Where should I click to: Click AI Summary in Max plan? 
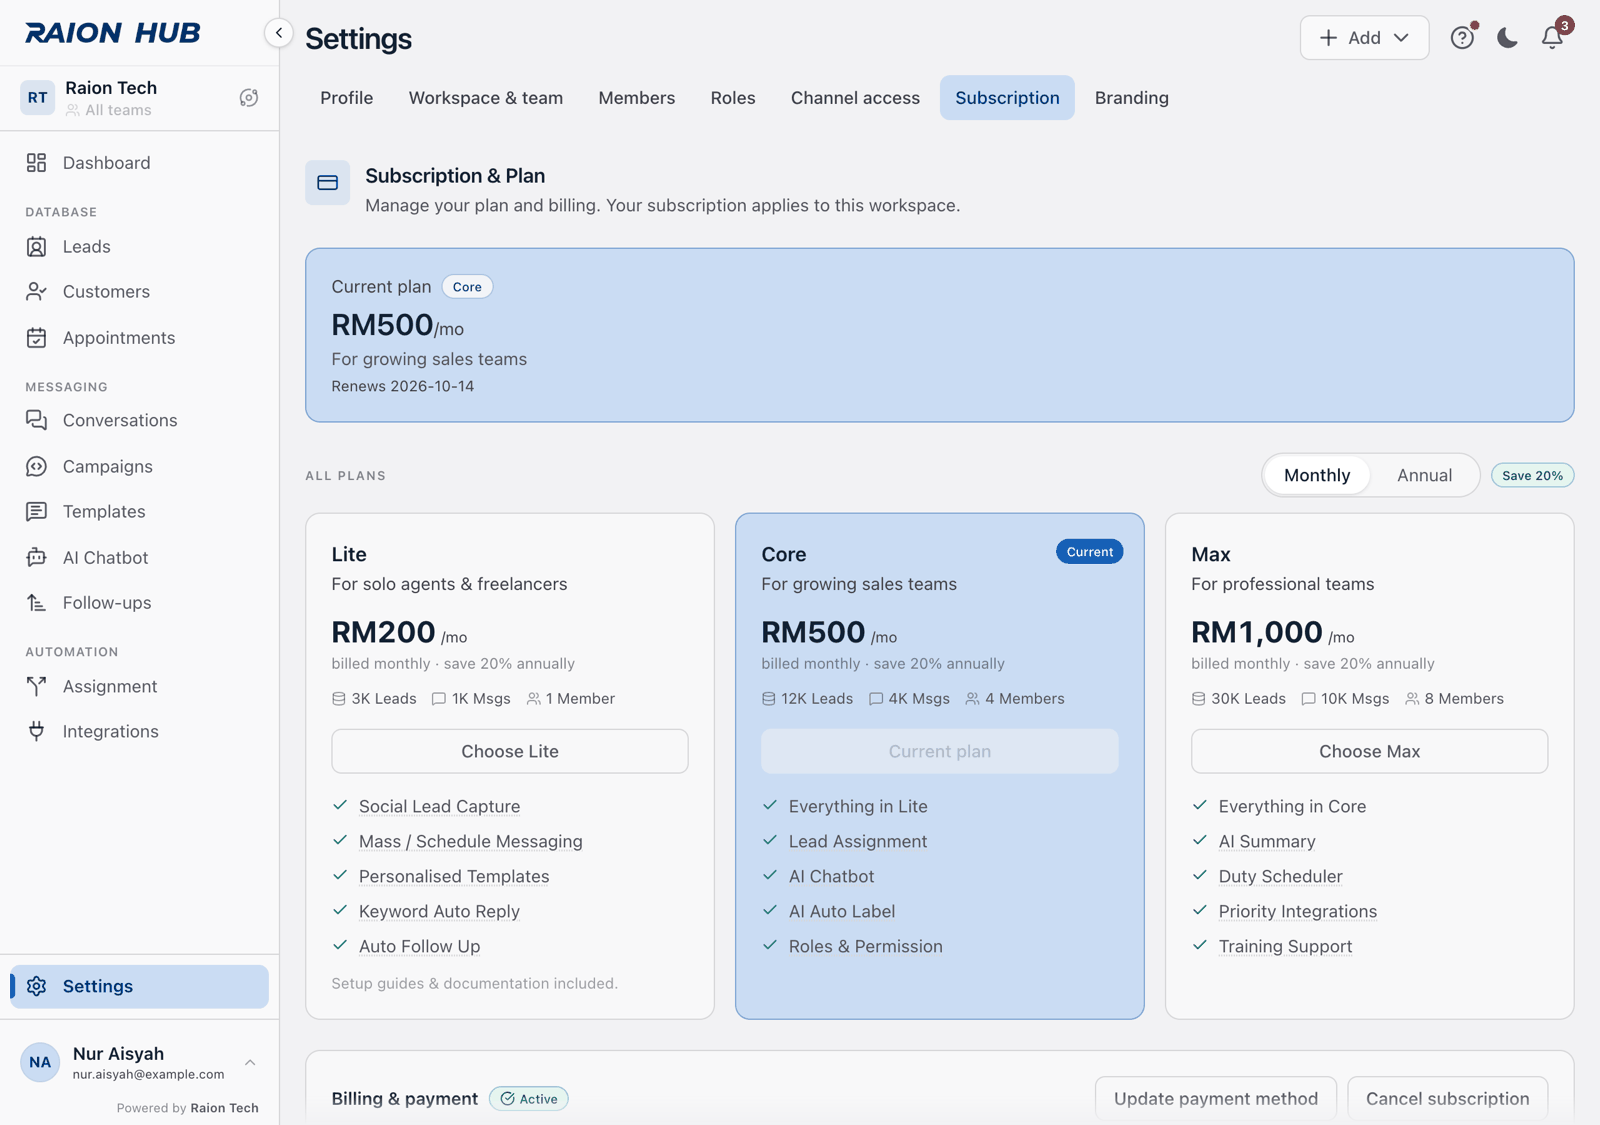1266,842
